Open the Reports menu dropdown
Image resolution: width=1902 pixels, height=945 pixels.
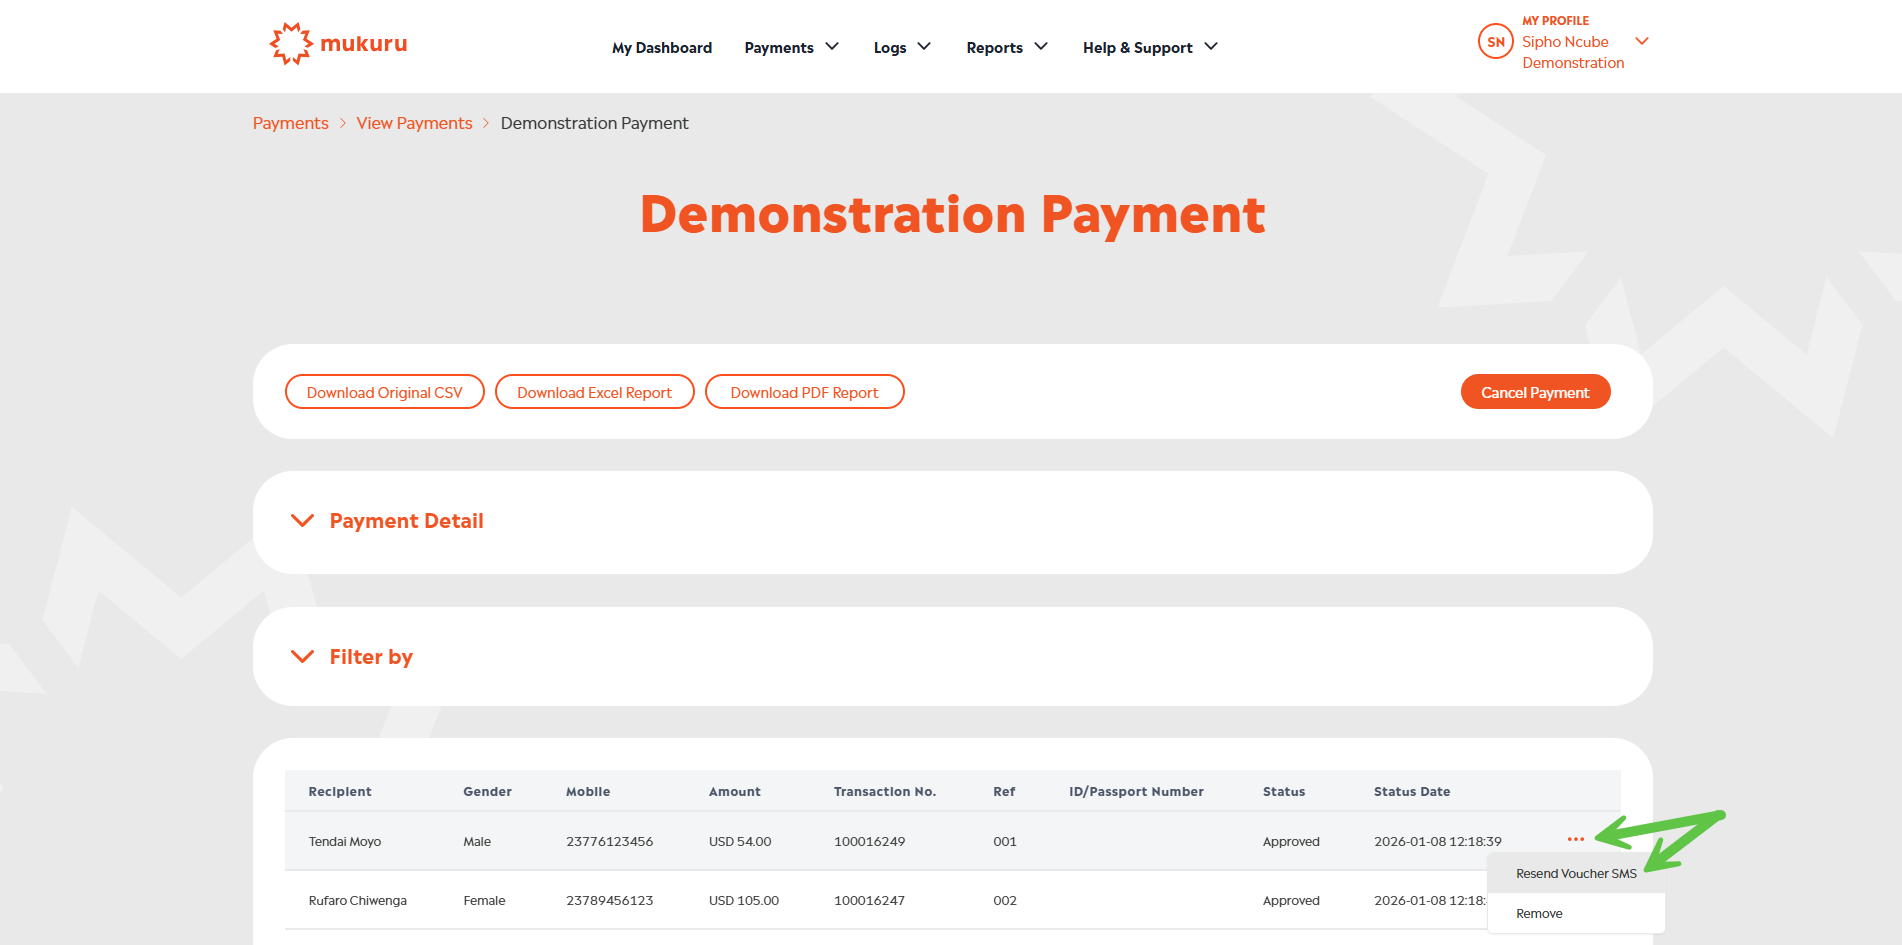click(1006, 47)
